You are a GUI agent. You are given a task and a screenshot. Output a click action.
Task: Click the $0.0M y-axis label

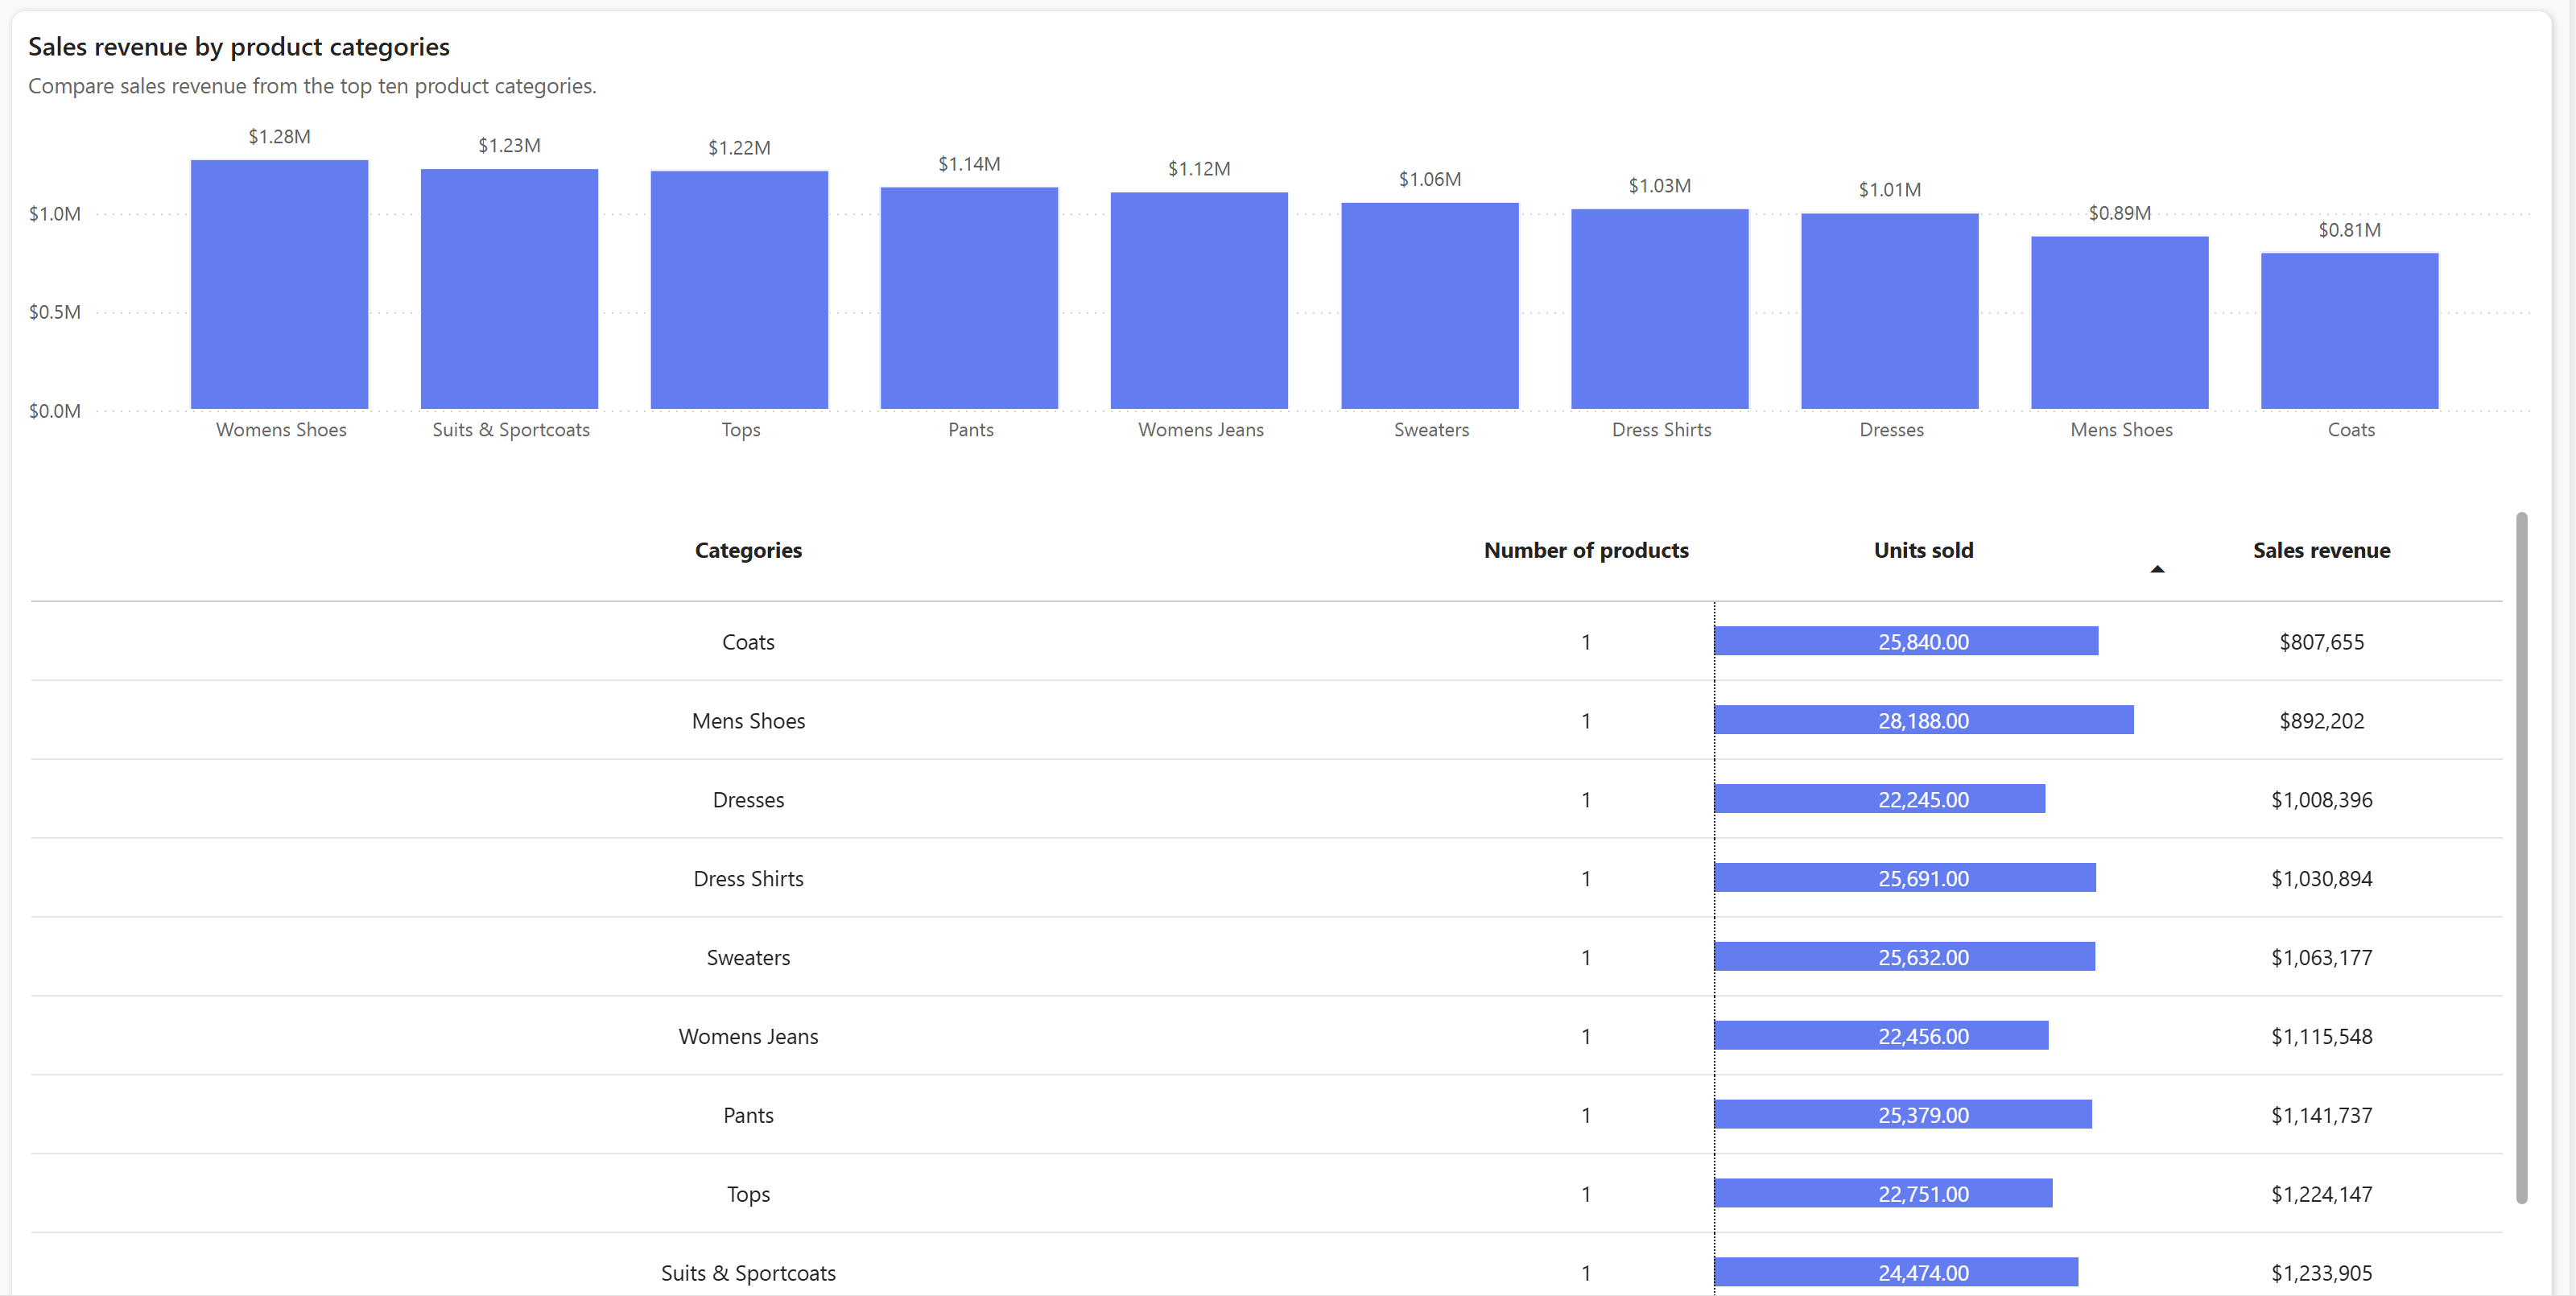click(x=55, y=411)
